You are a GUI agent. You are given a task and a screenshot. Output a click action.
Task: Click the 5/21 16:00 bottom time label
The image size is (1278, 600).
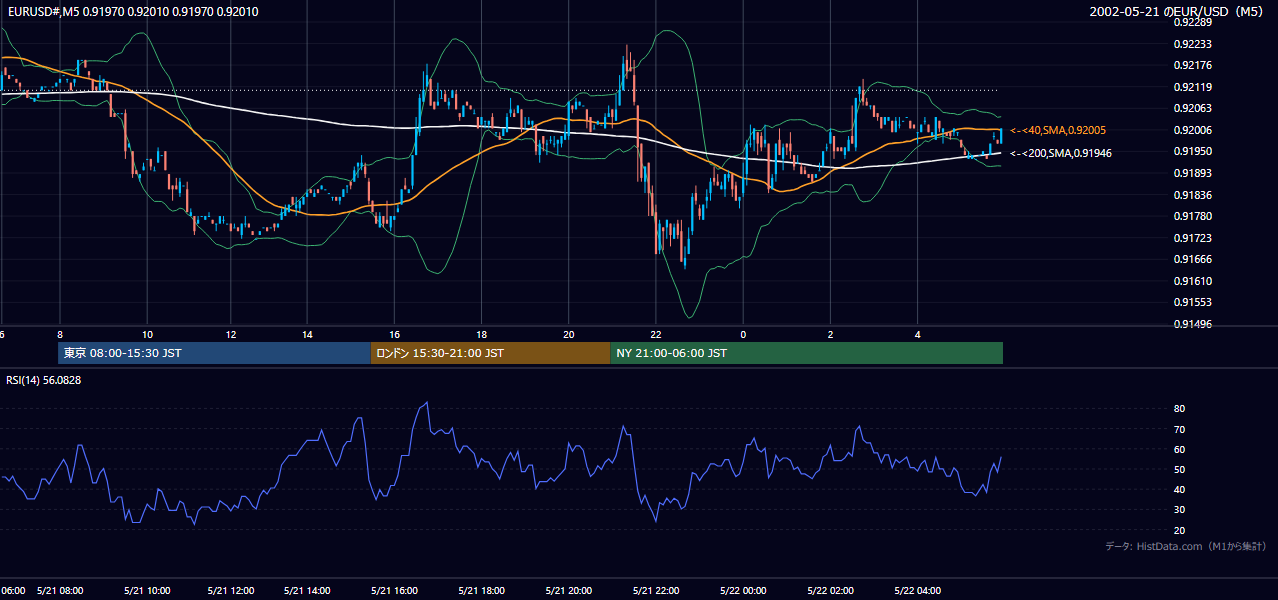point(394,591)
